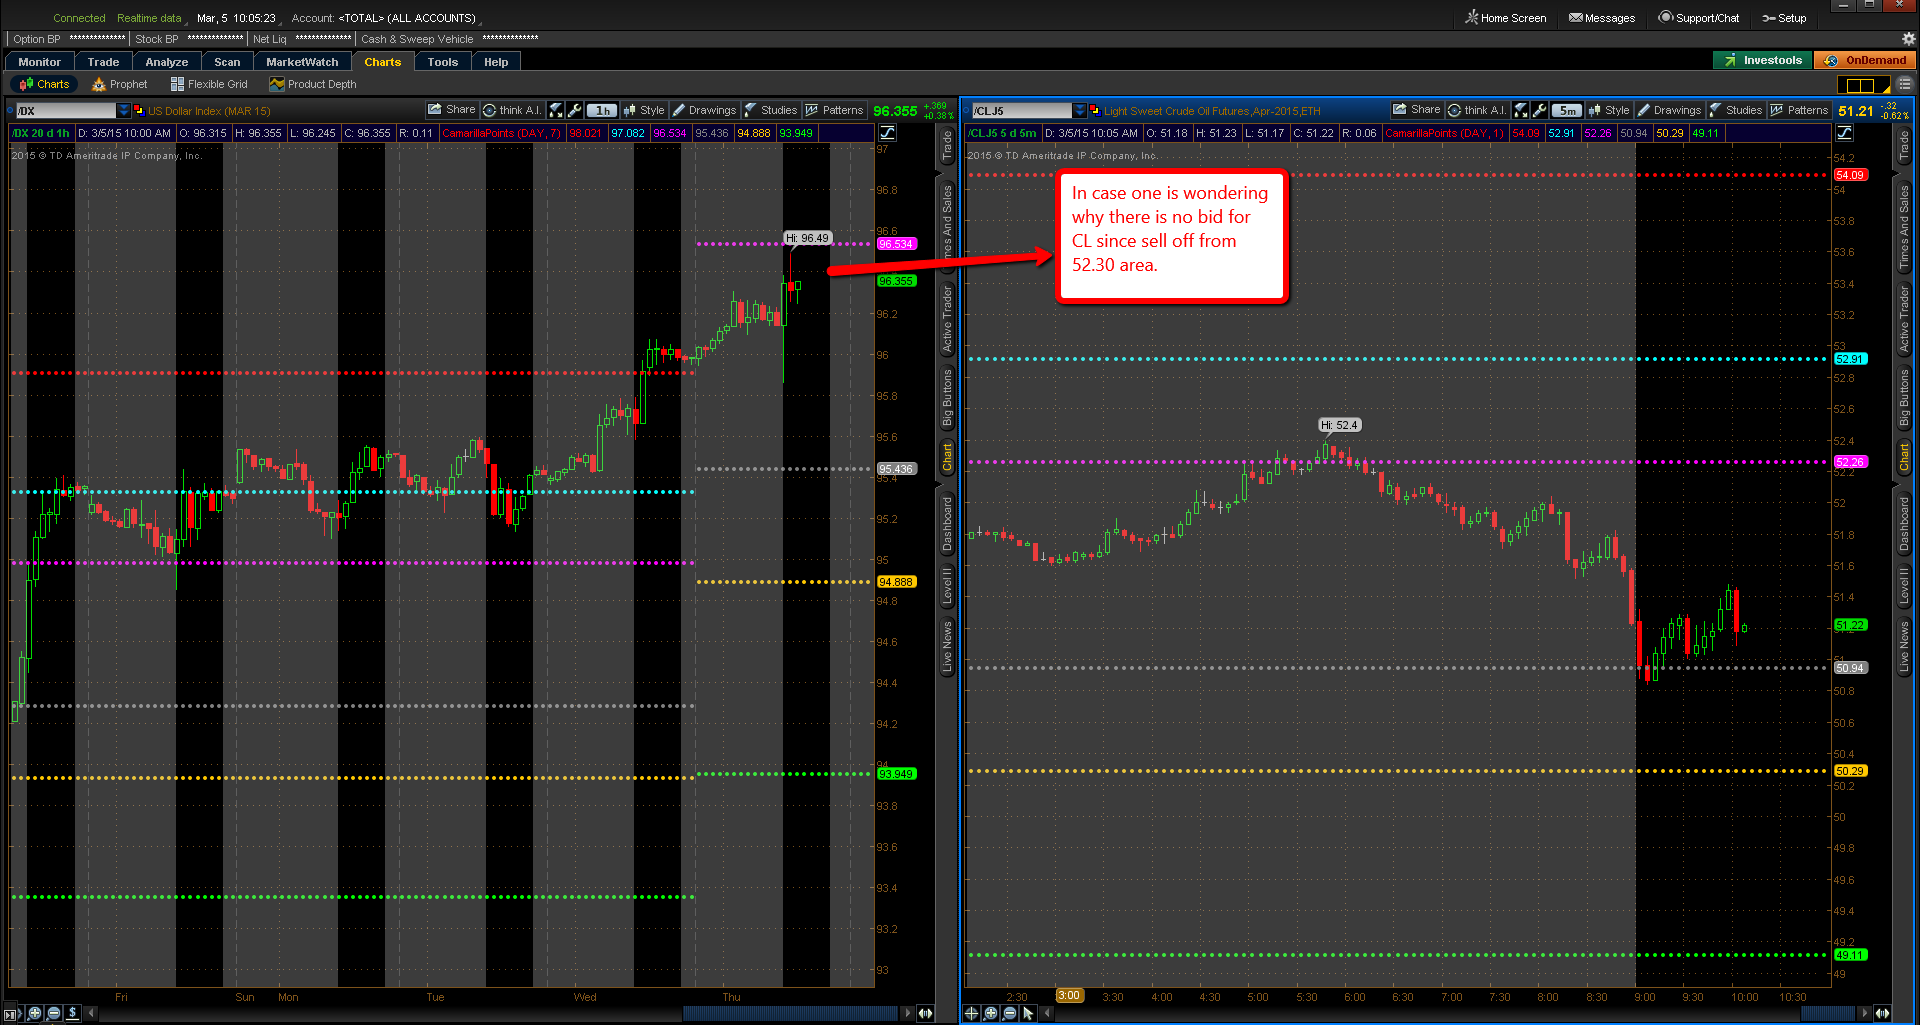Open Drawings menu on the /CLJ5 chart
The image size is (1920, 1025).
pyautogui.click(x=1669, y=110)
